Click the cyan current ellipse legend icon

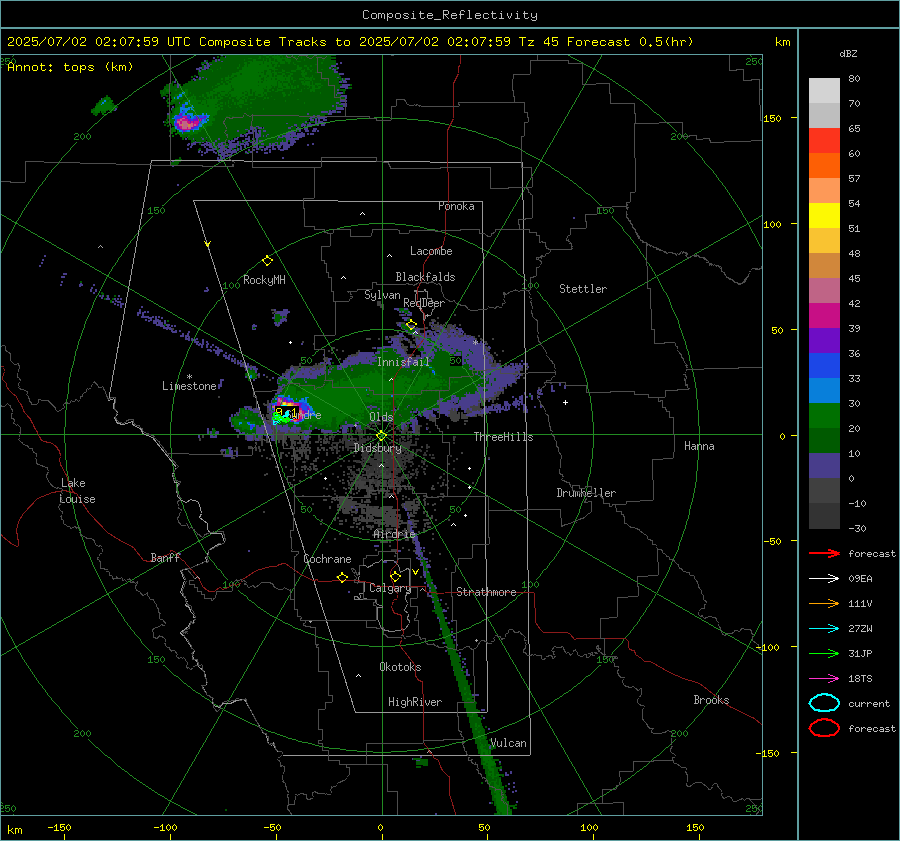824,703
